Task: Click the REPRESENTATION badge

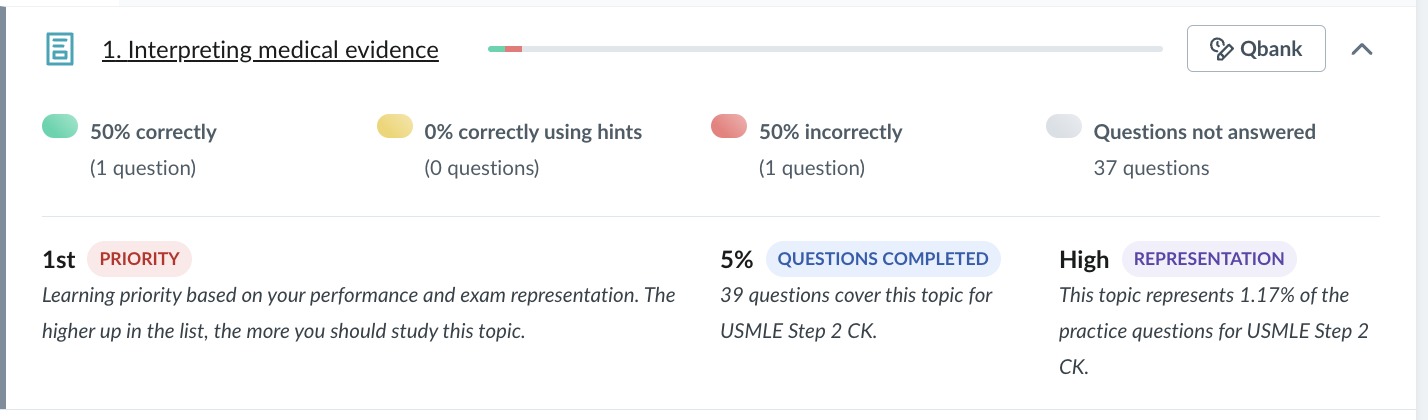Action: pos(1209,259)
